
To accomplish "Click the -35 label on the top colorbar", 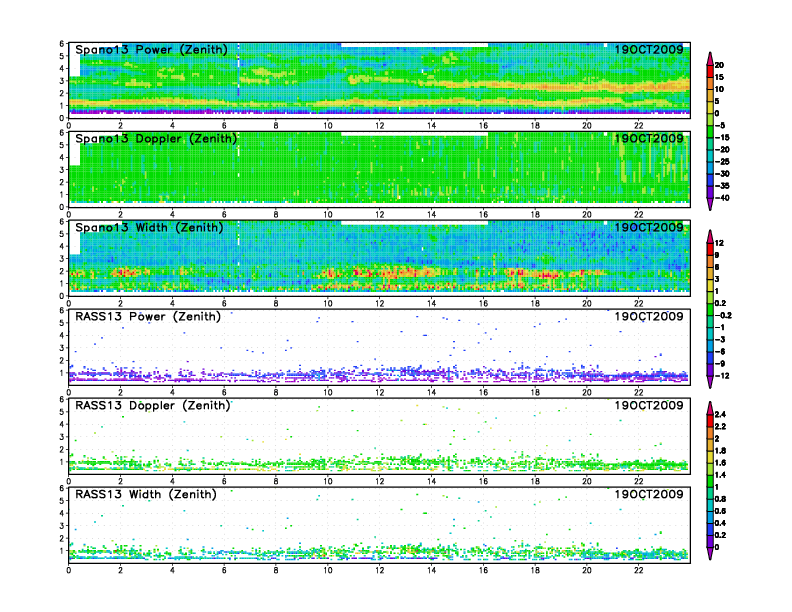I will (722, 186).
